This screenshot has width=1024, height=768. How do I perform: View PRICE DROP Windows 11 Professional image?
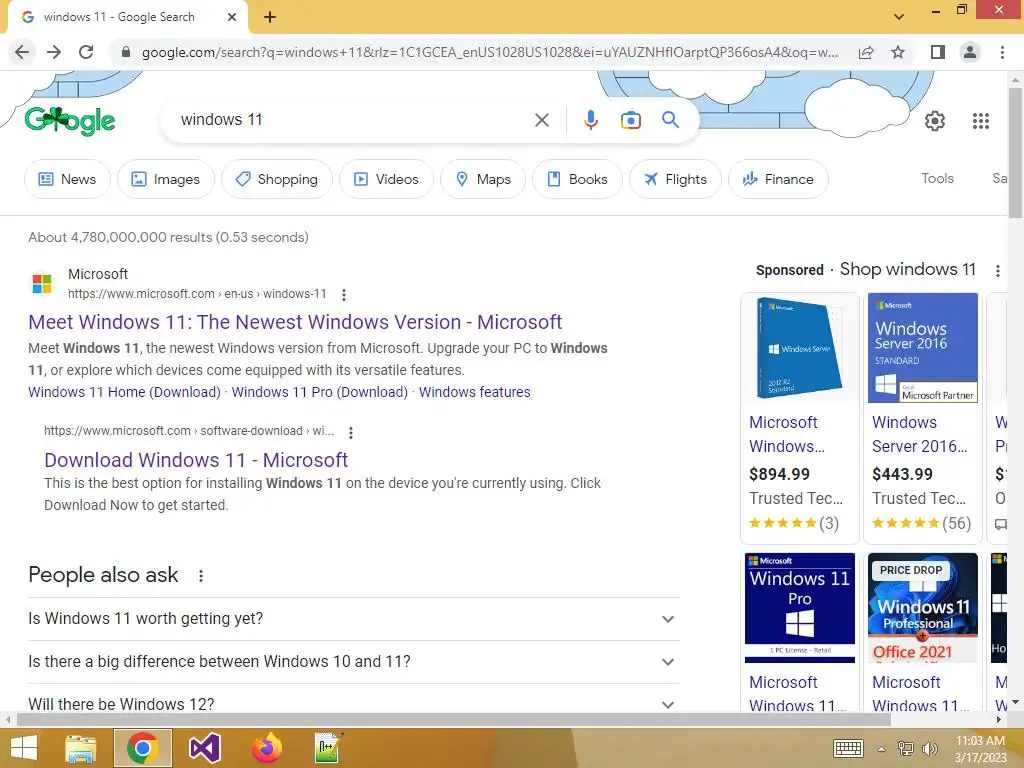point(922,608)
